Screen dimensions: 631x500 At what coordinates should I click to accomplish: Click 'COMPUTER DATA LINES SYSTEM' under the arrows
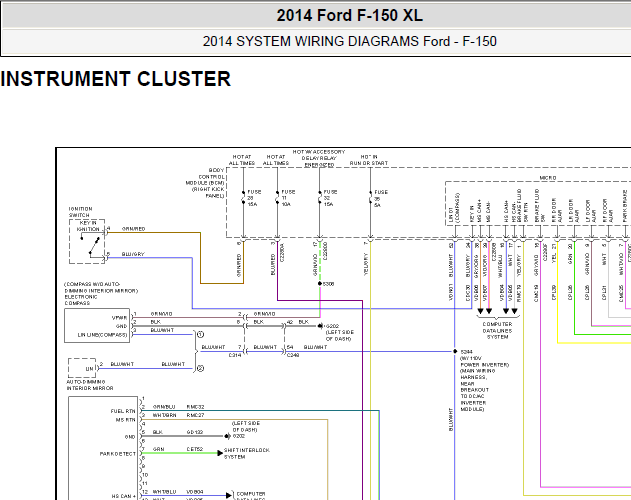[x=497, y=331]
